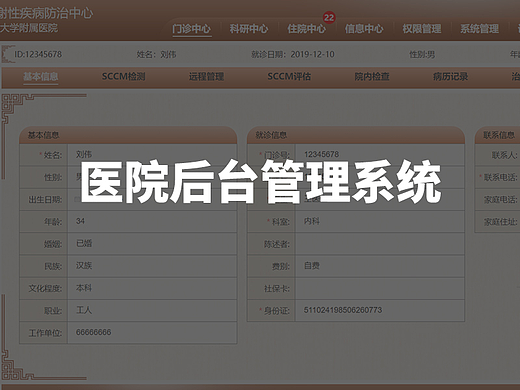Viewport: 520px width, 390px height.
Task: Switch to the 基本信息 tab
Action: 41,77
